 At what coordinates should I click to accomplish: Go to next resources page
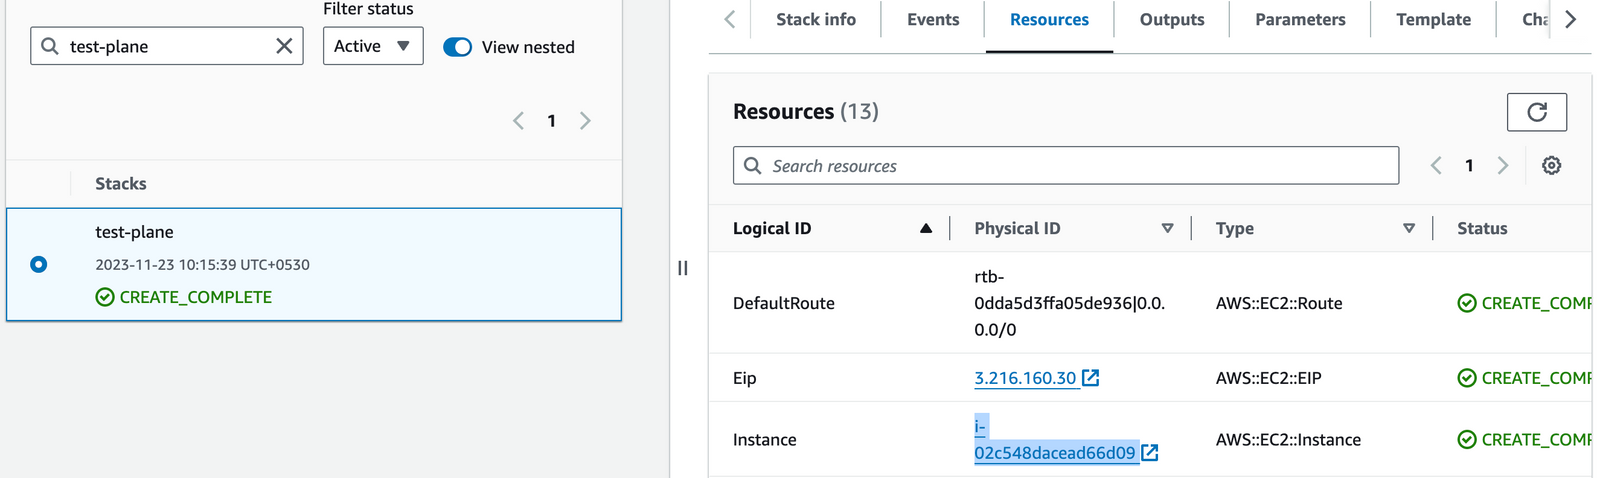(1502, 166)
